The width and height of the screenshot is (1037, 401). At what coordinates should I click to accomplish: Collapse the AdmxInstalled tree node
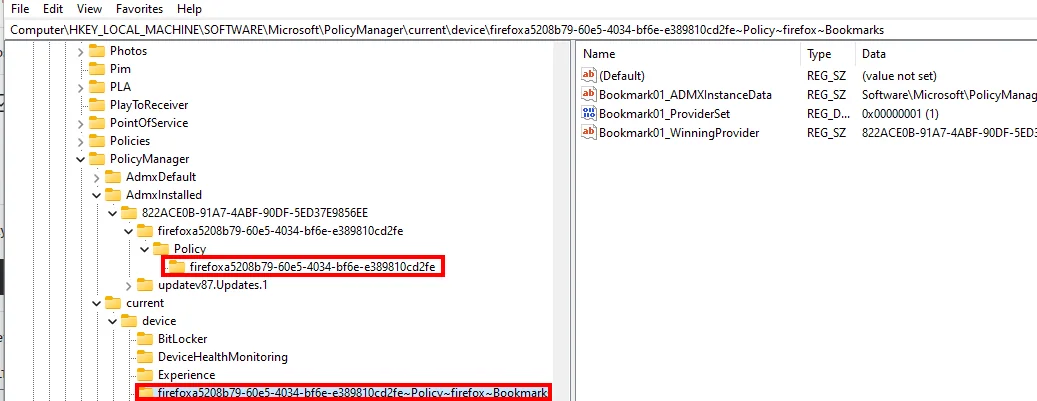(x=97, y=195)
